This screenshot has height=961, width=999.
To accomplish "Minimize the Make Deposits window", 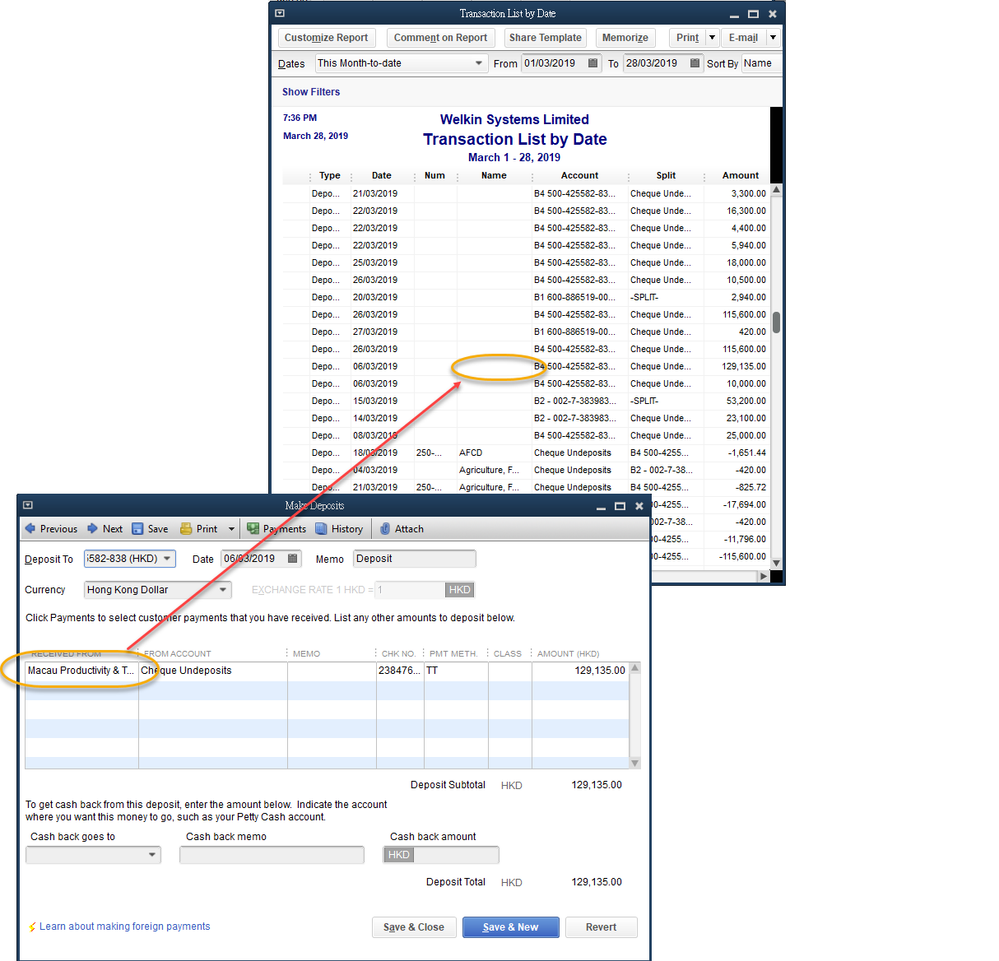I will 601,506.
